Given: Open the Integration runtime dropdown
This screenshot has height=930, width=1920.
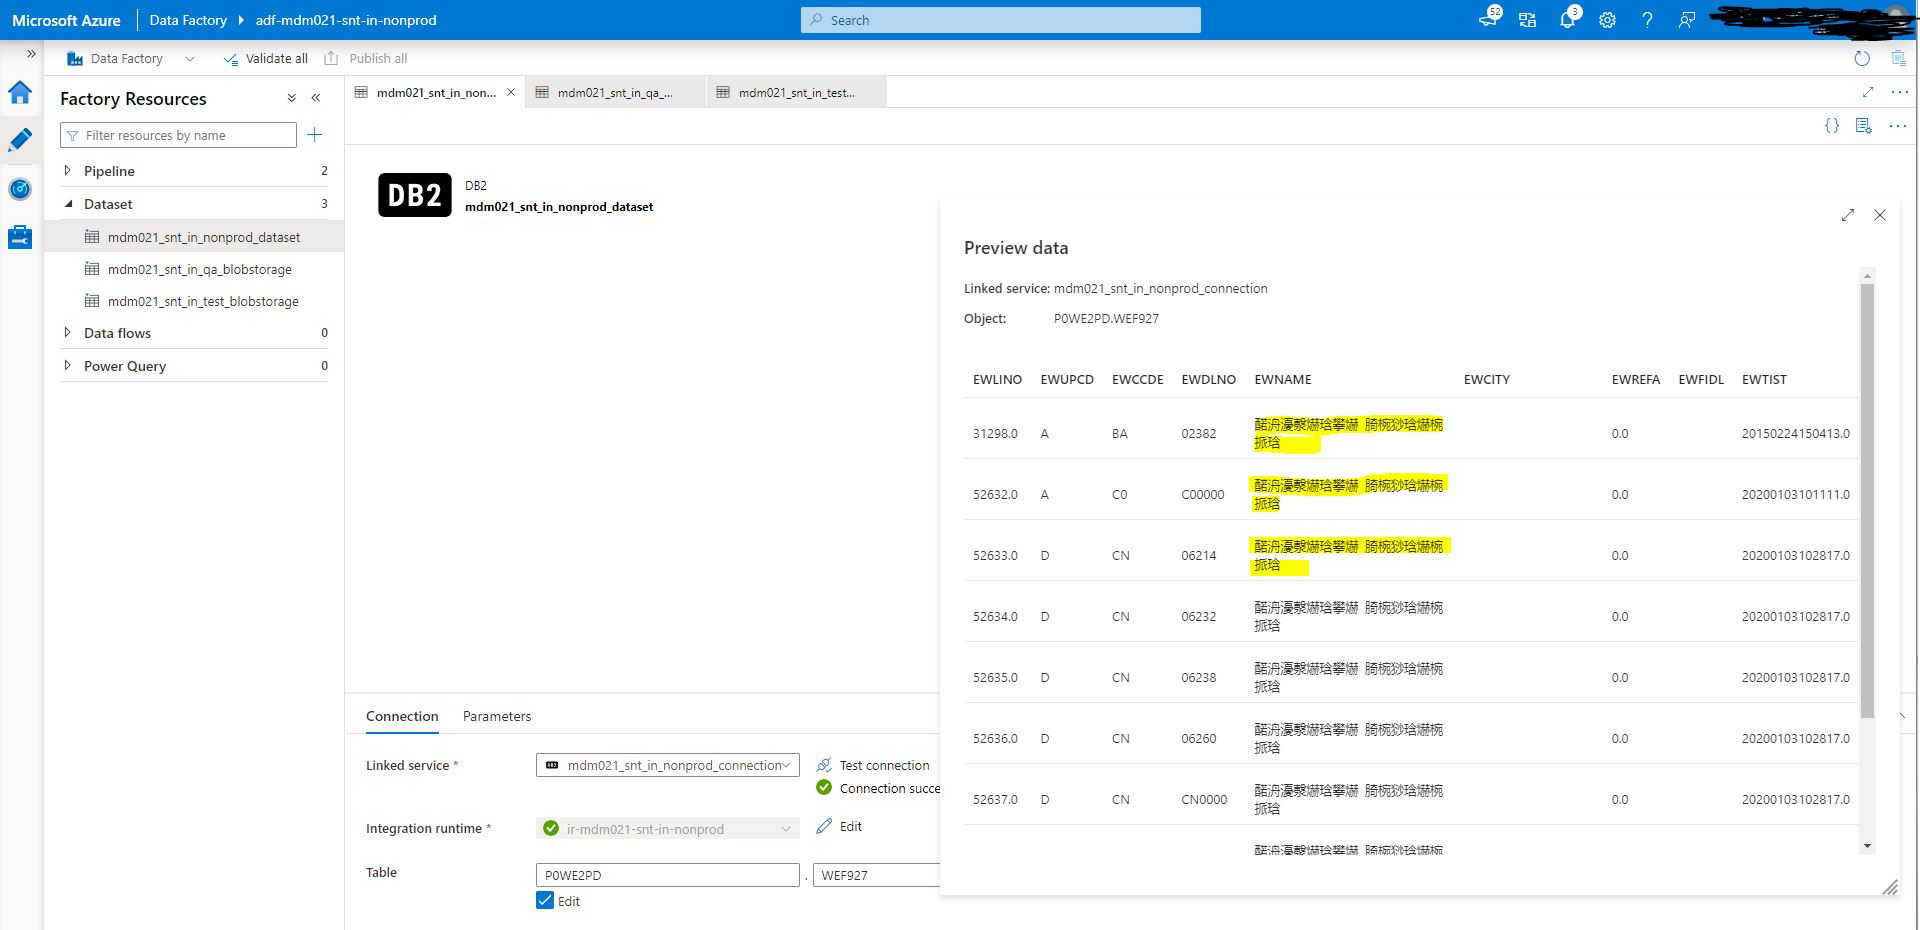Looking at the screenshot, I should (668, 828).
